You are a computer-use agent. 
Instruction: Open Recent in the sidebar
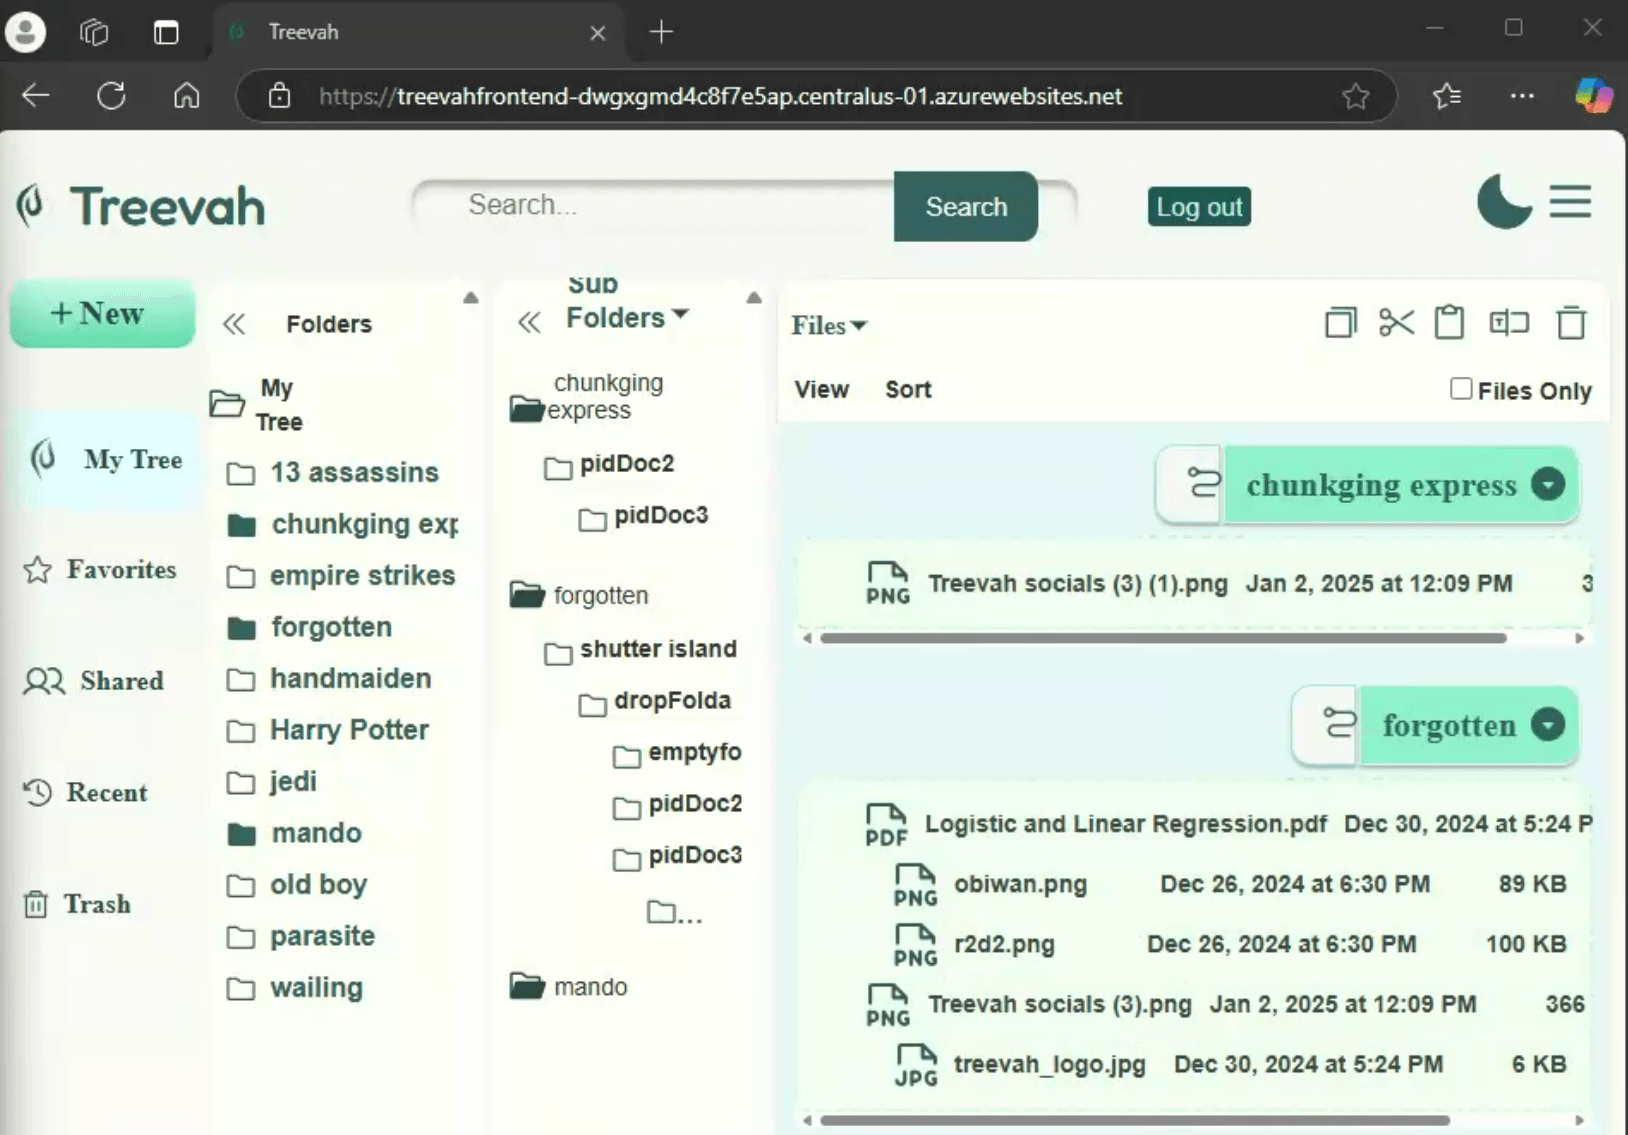click(85, 793)
